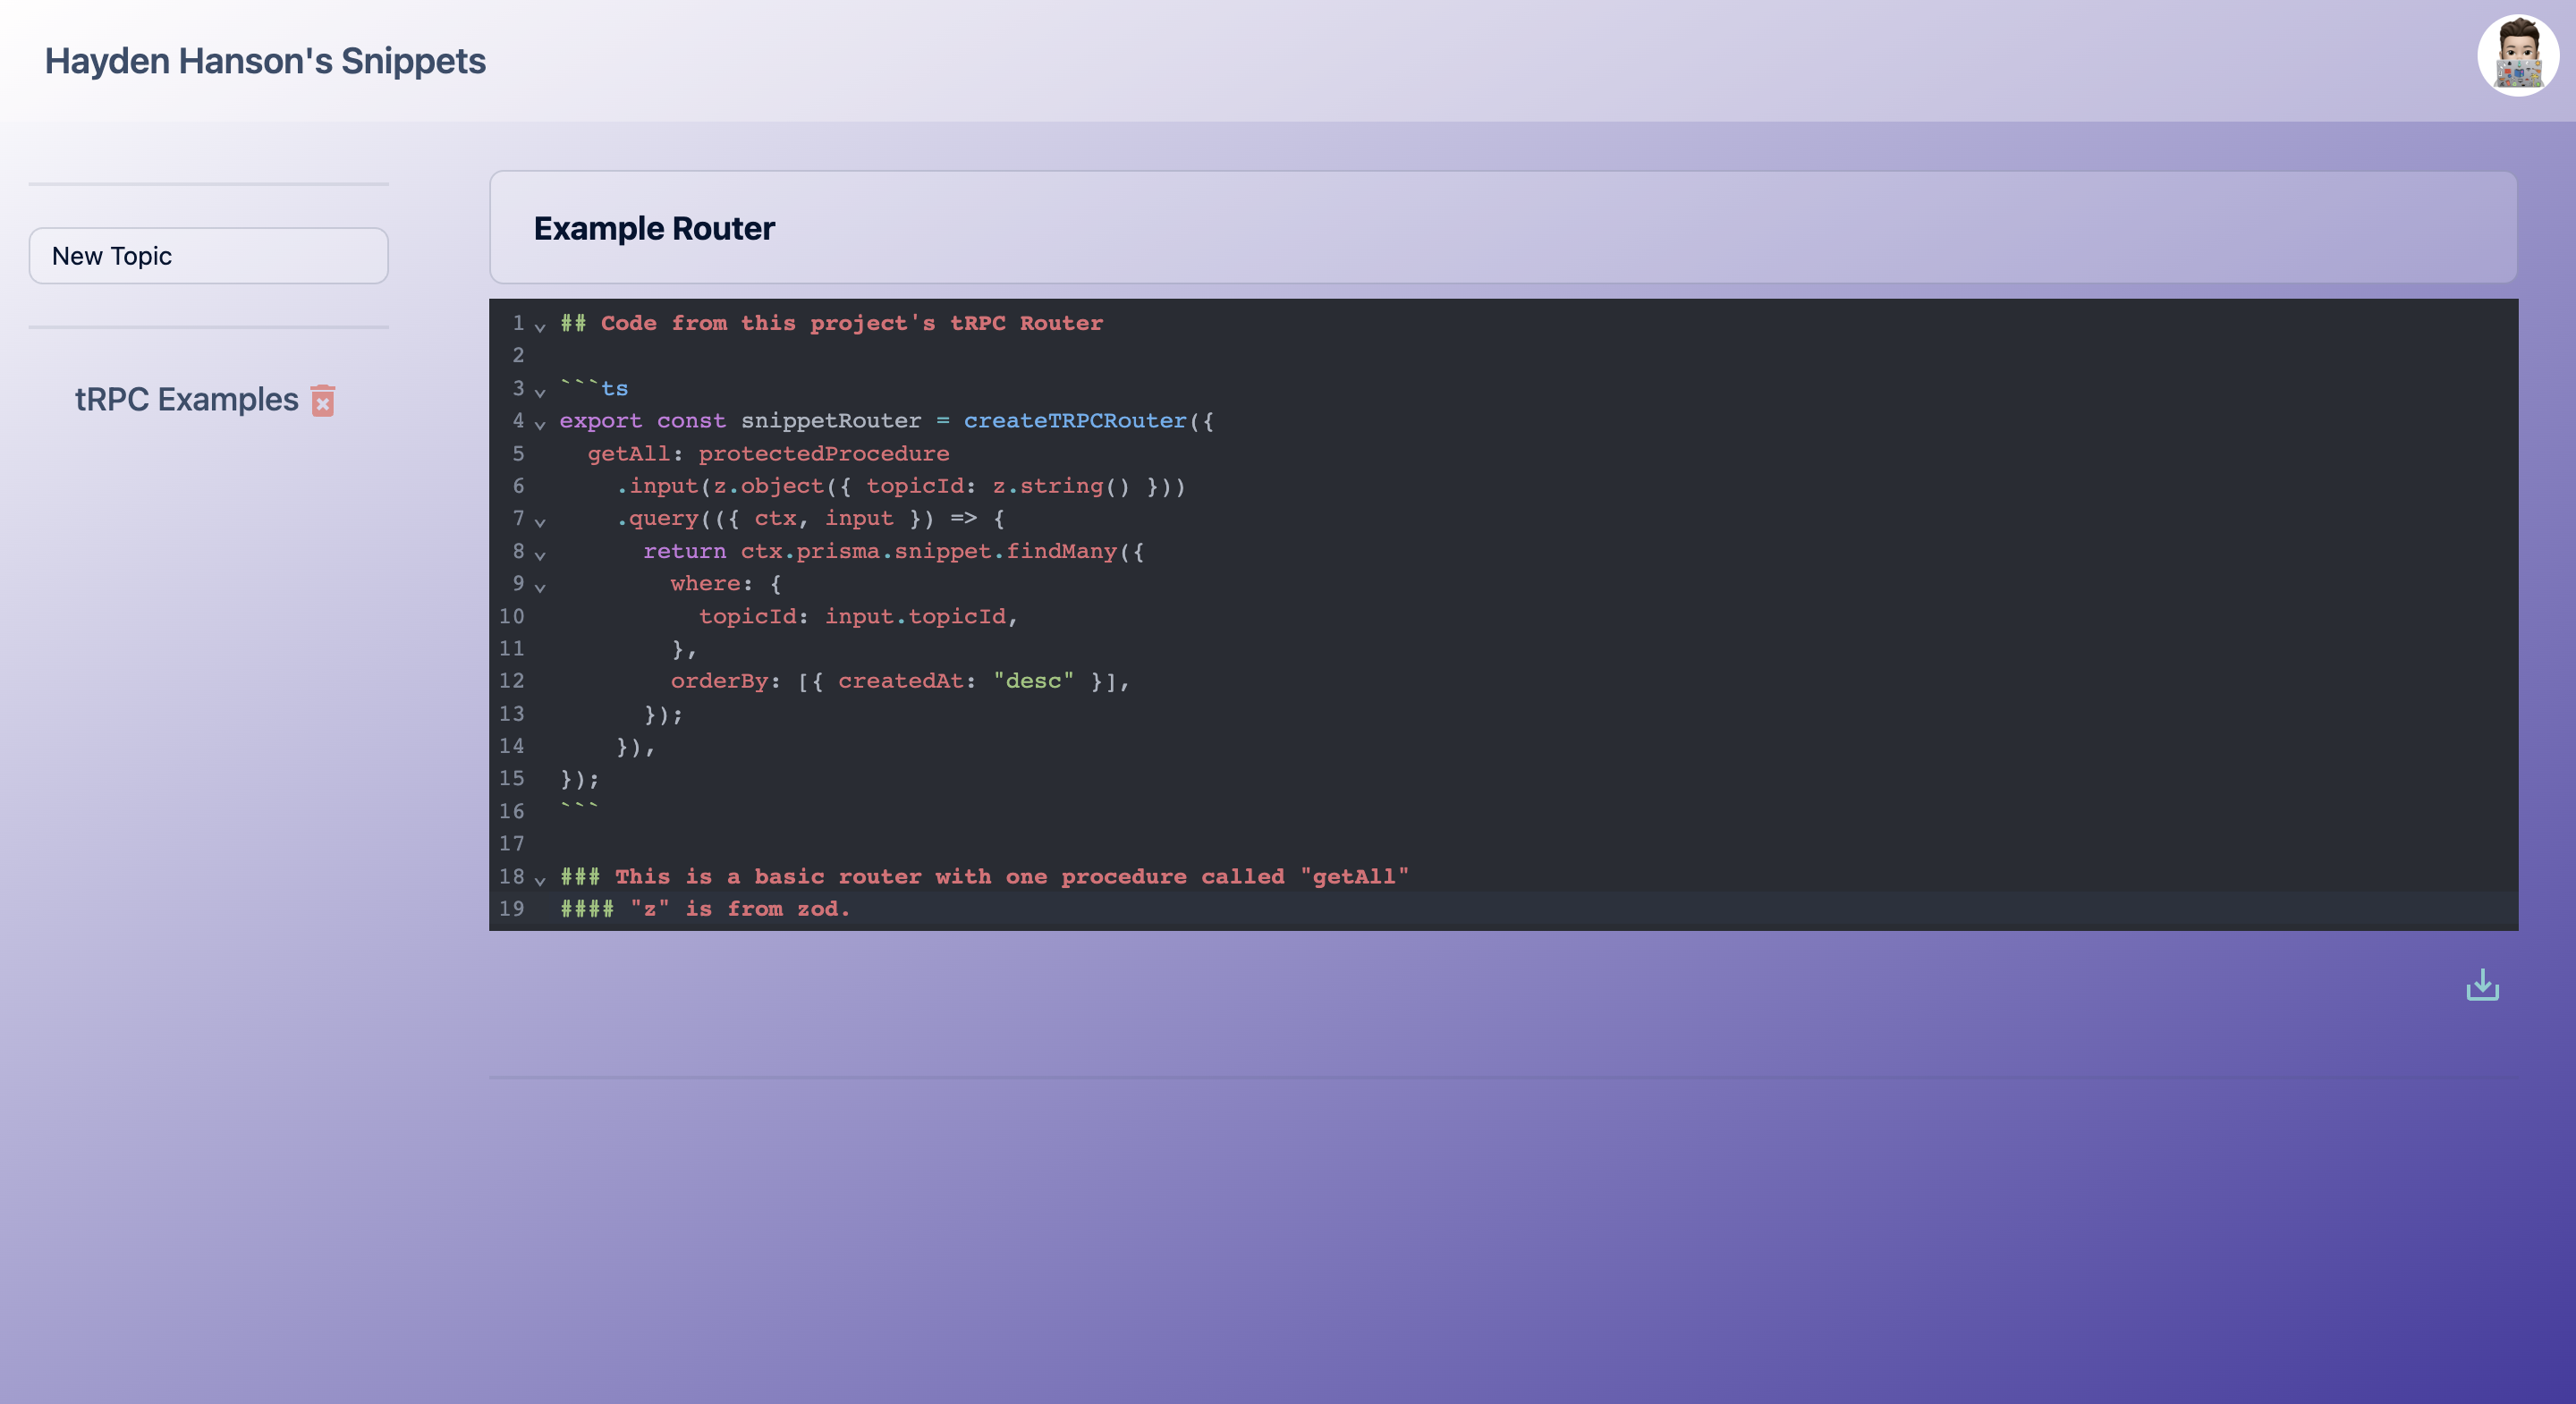
Task: Click the '.input(z.object' code line
Action: coord(900,486)
